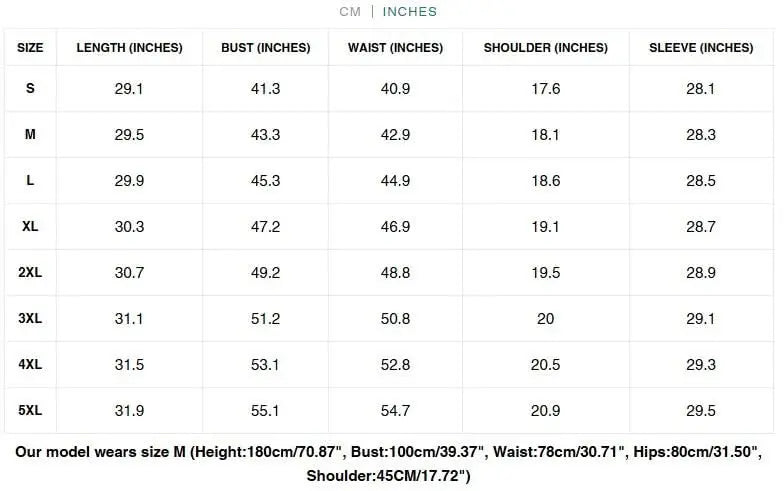The image size is (784, 491).
Task: Click the shoulder value 20 cell
Action: pos(545,319)
